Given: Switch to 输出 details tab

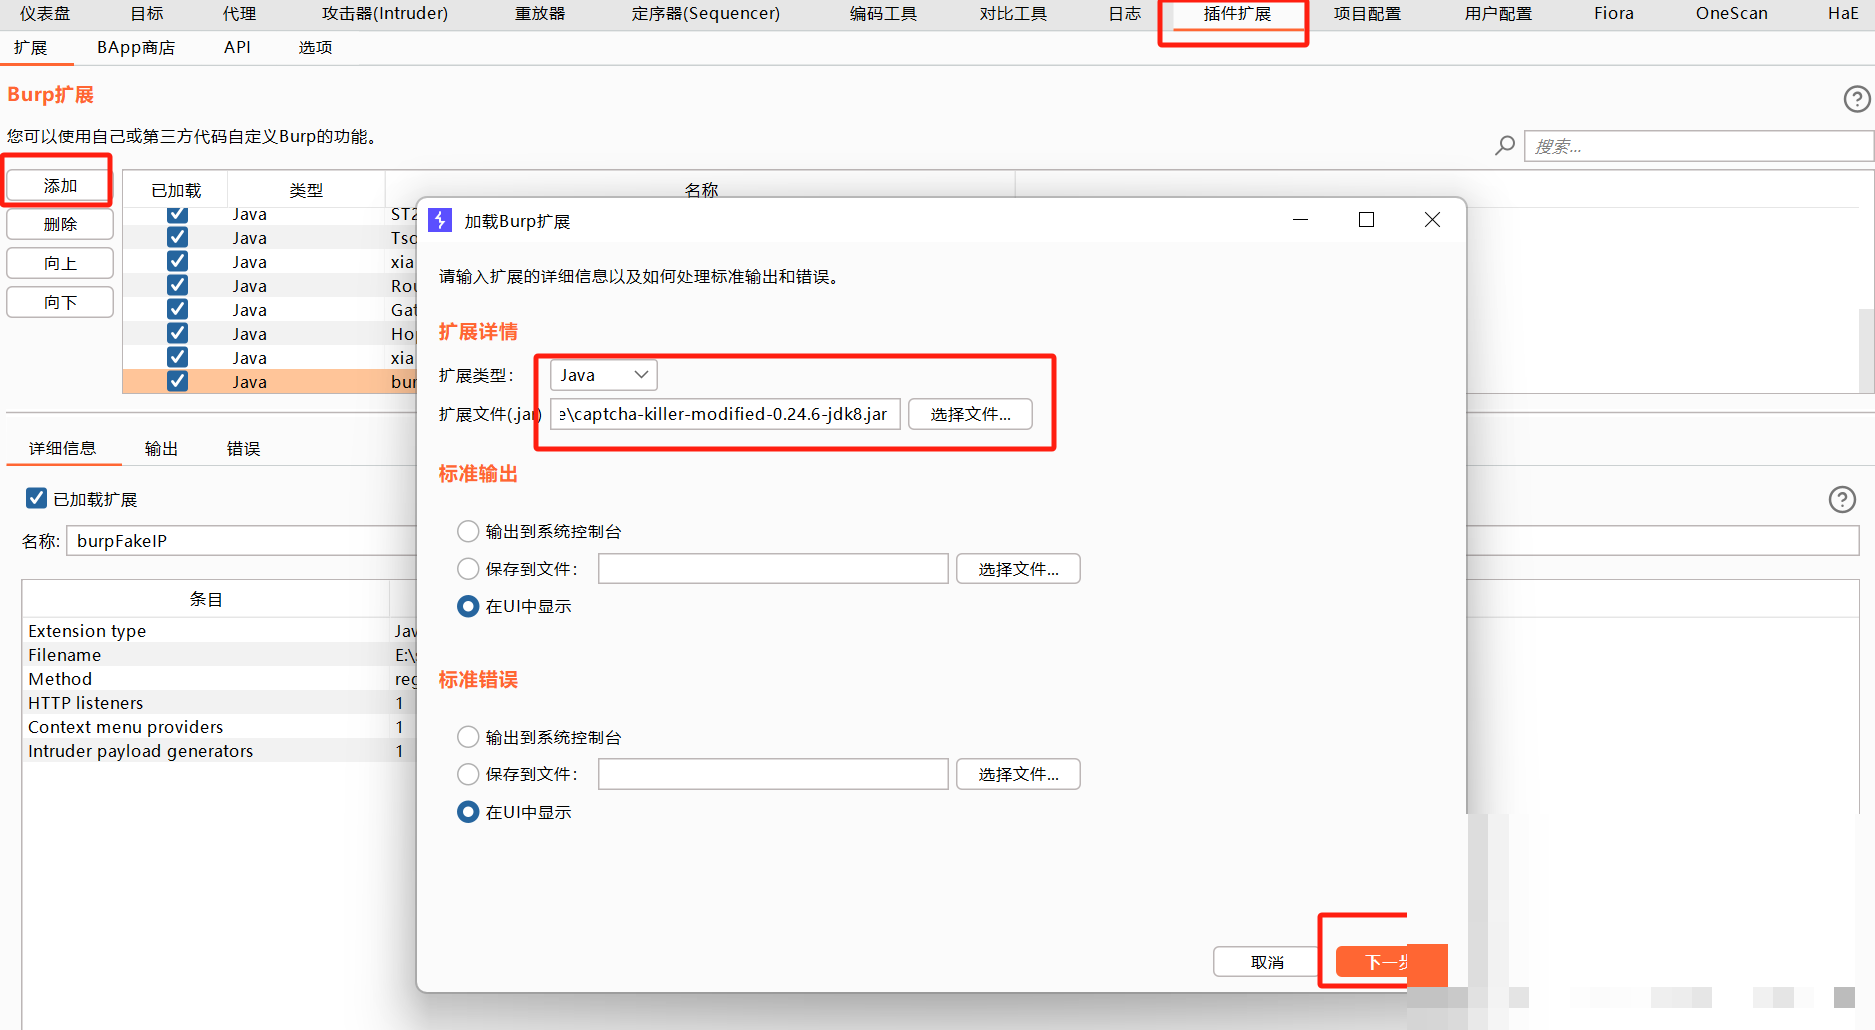Looking at the screenshot, I should coord(161,449).
